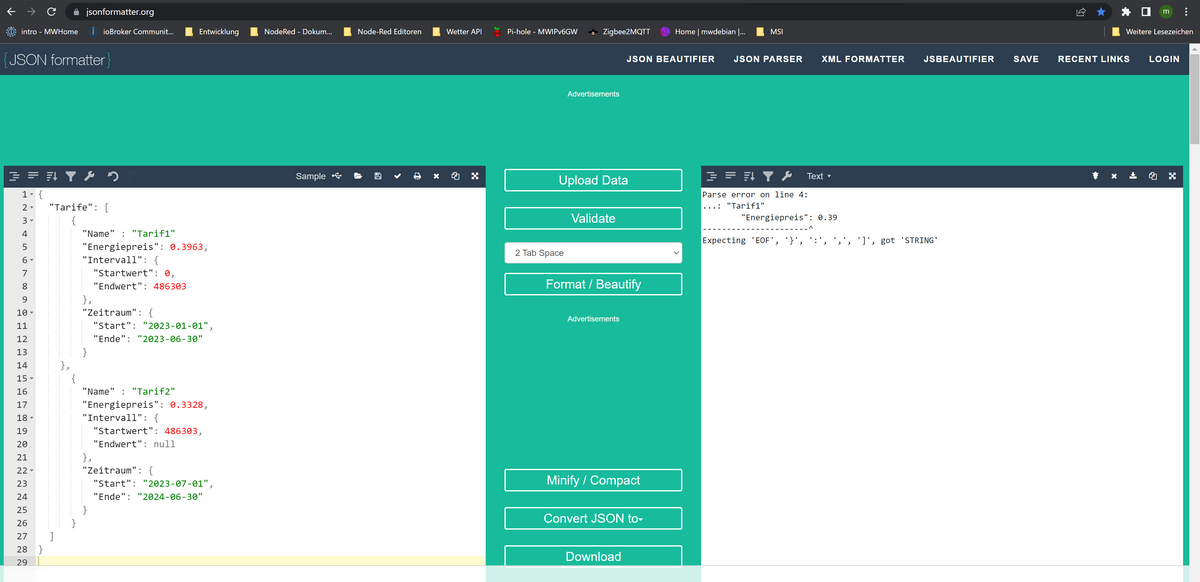The height and width of the screenshot is (582, 1200).
Task: Open the JSBeautifier menu item
Action: point(959,59)
